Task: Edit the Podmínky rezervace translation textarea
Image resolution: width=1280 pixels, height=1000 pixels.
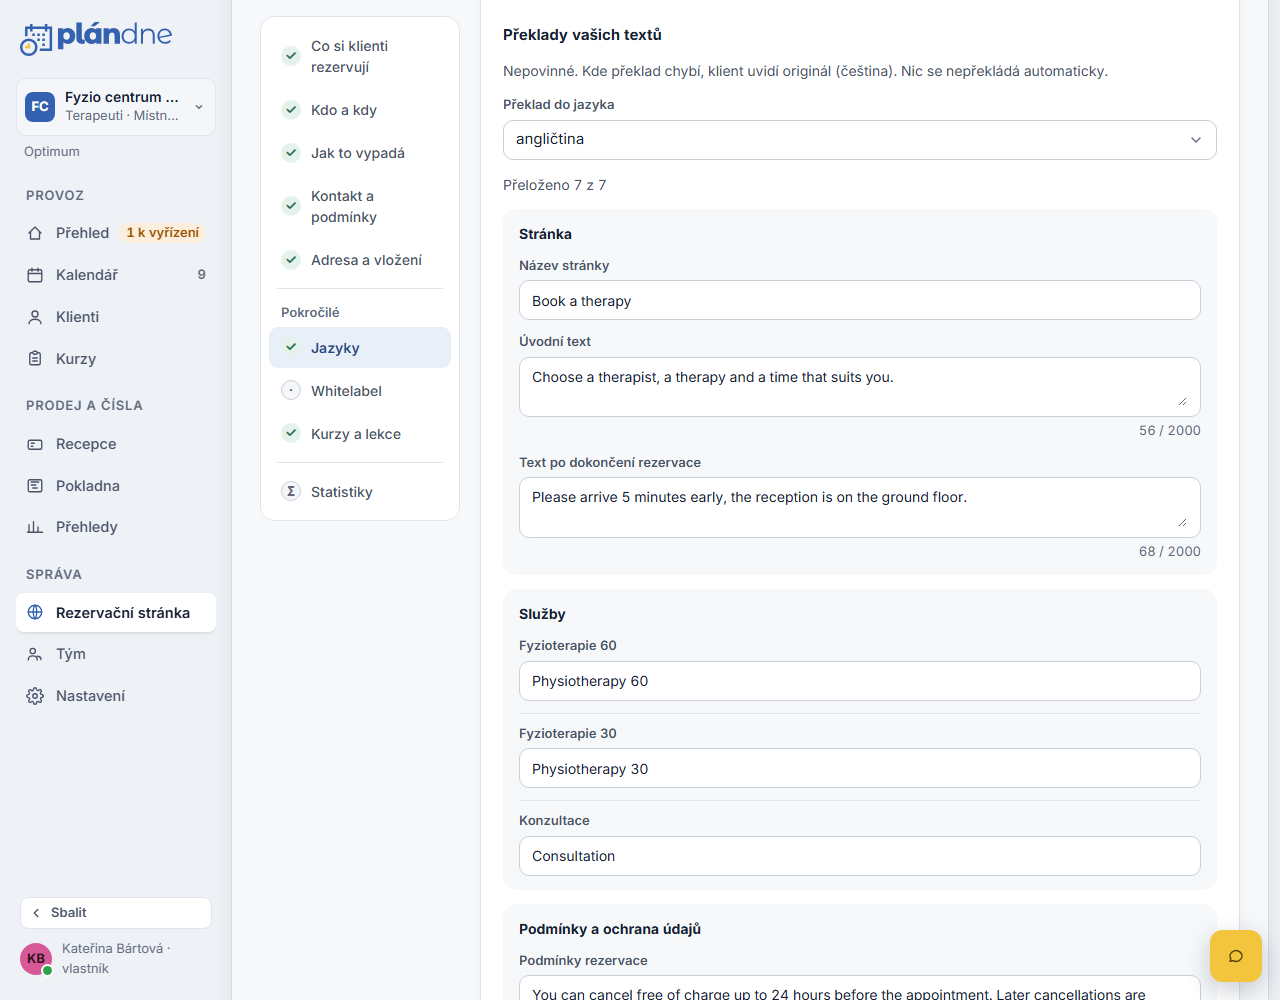Action: pyautogui.click(x=860, y=988)
